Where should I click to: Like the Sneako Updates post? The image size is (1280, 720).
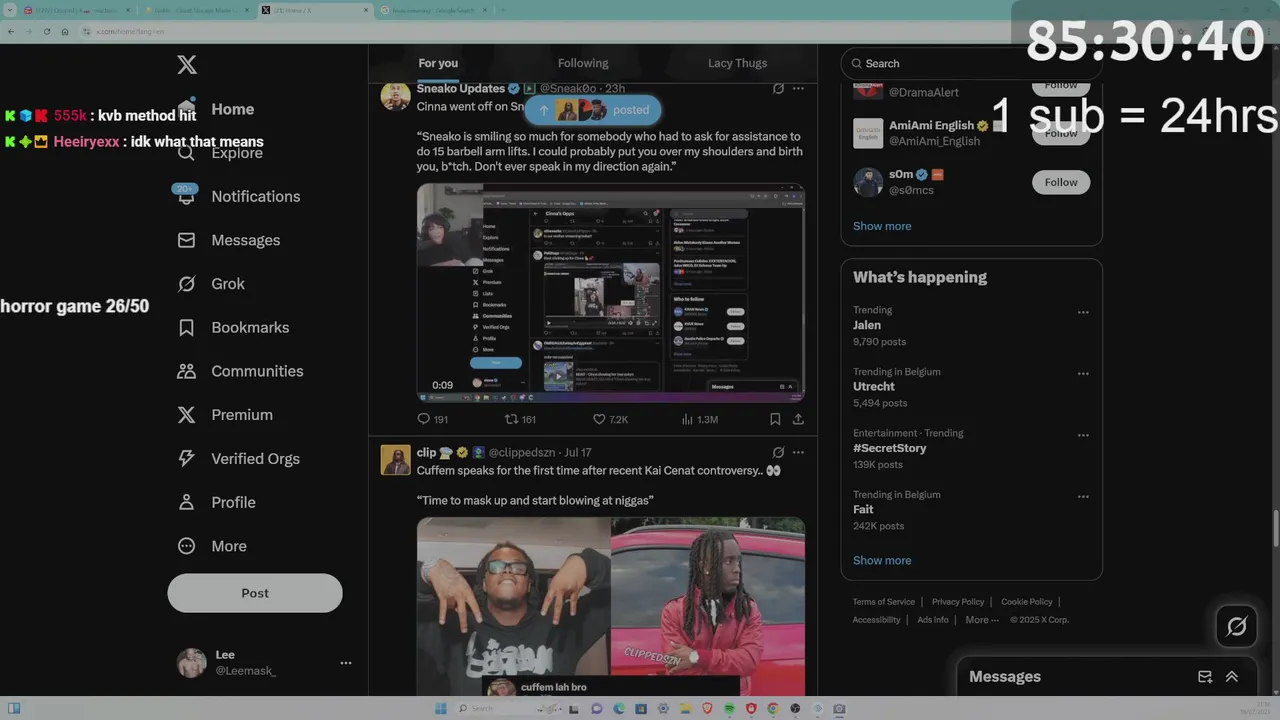[x=610, y=419]
